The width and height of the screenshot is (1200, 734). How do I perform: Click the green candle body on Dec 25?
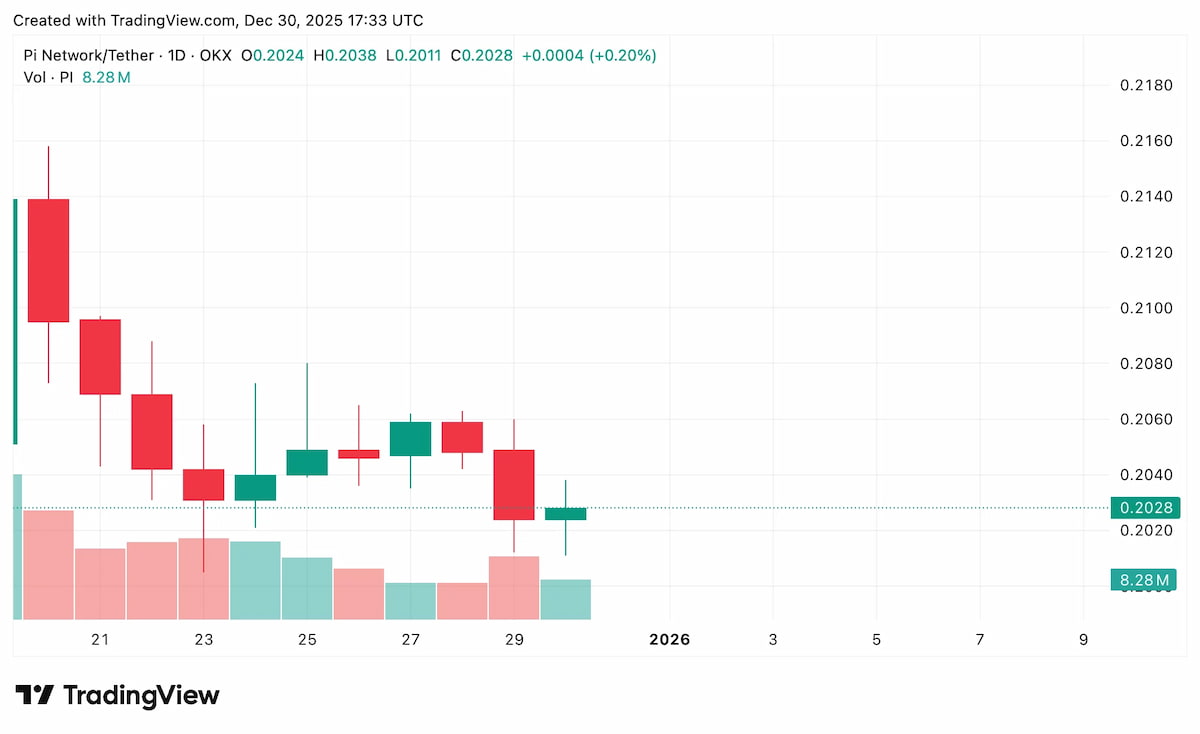(x=307, y=462)
